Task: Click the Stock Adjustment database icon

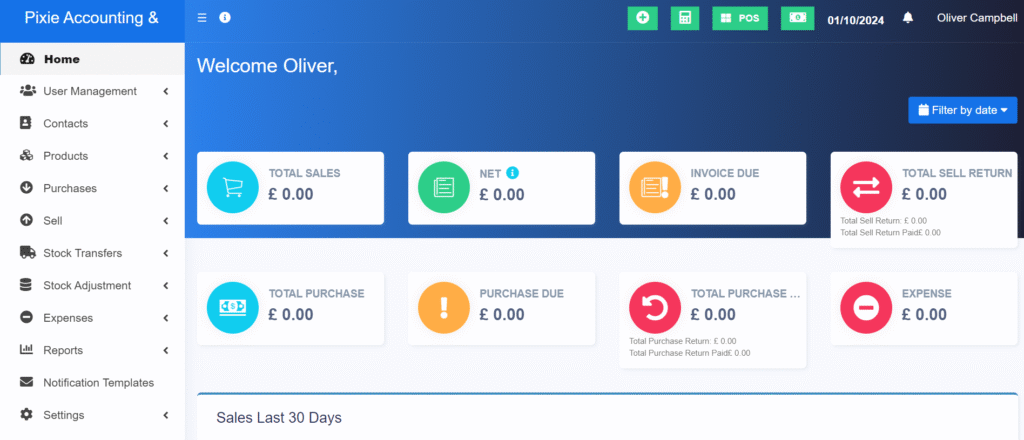Action: (26, 285)
